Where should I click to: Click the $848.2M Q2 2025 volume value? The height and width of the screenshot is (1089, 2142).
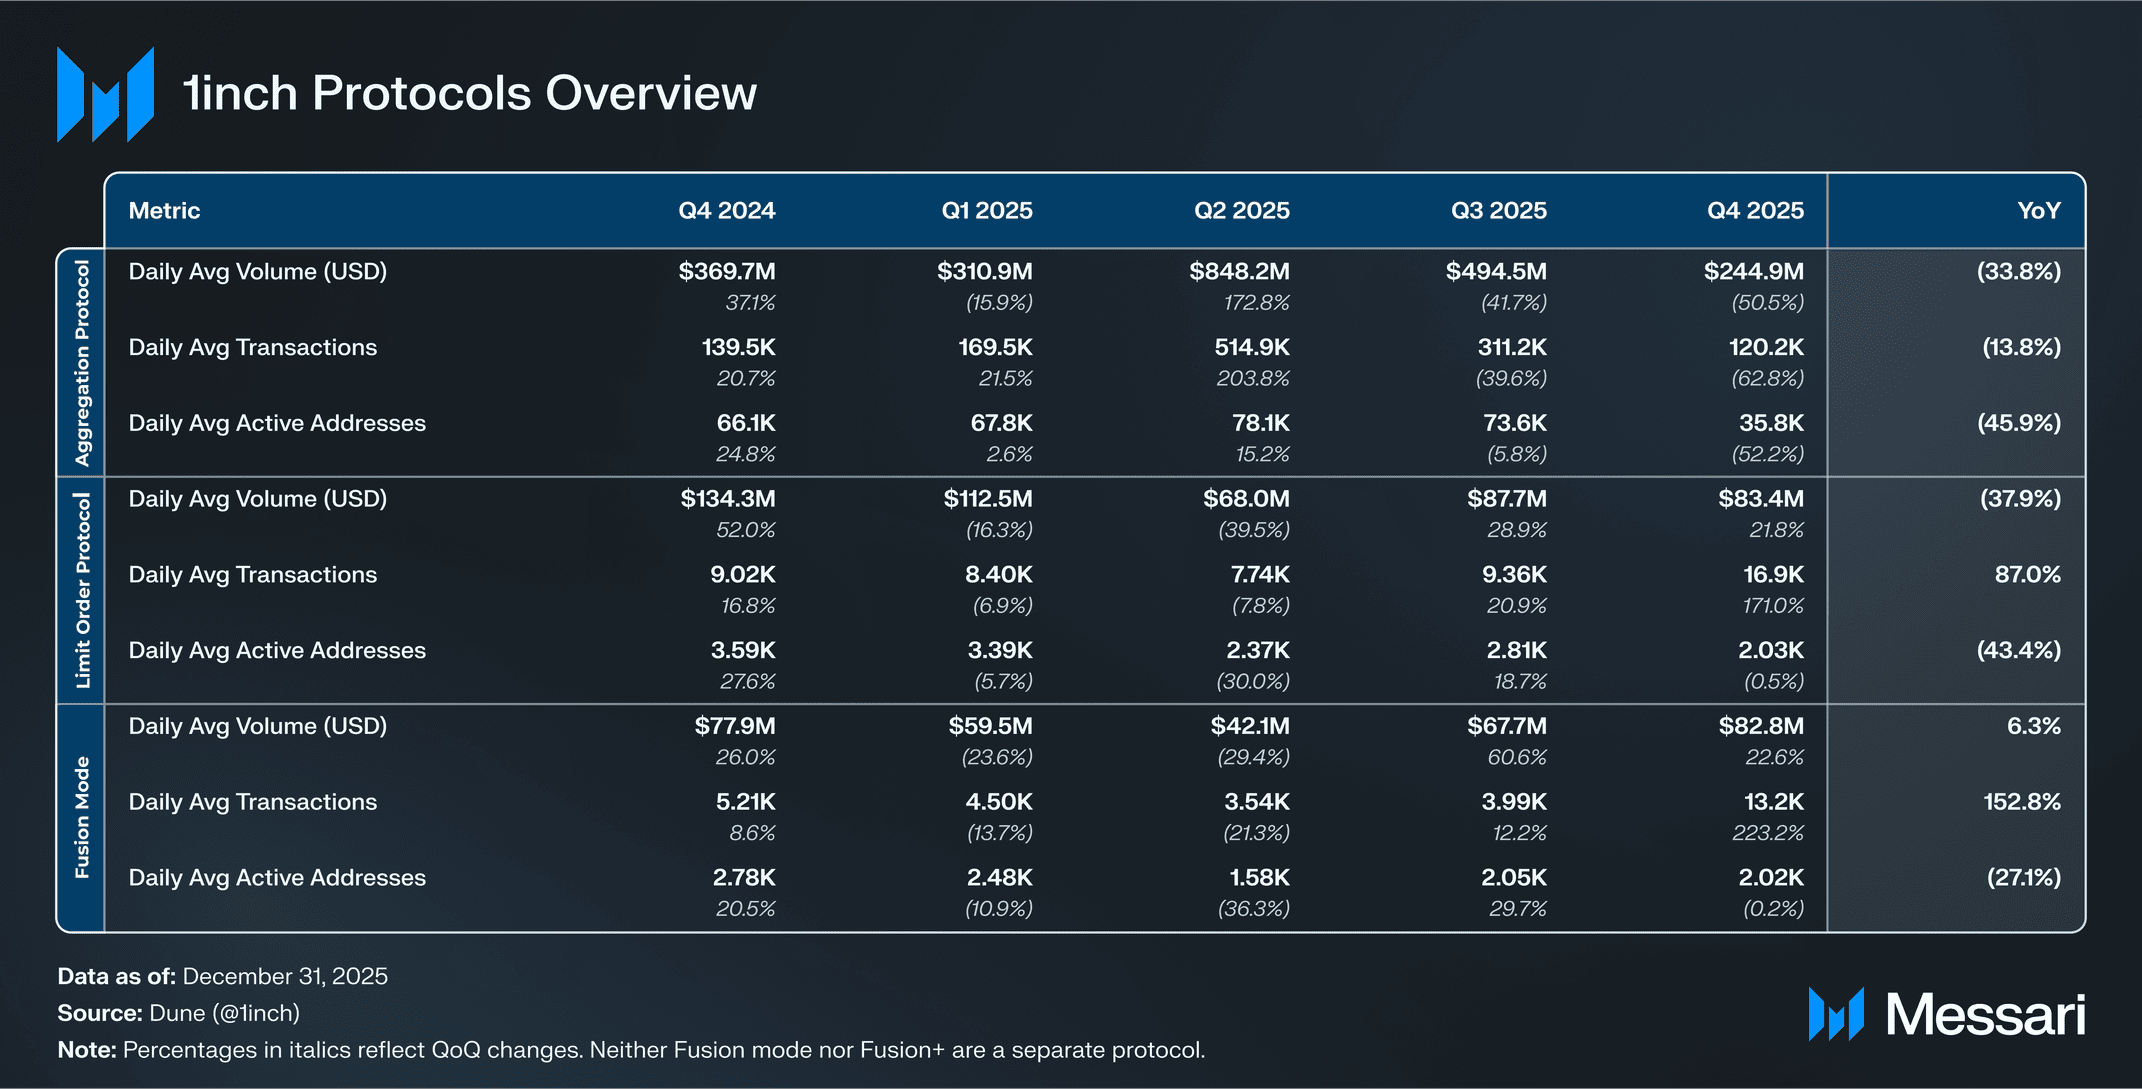point(1239,272)
